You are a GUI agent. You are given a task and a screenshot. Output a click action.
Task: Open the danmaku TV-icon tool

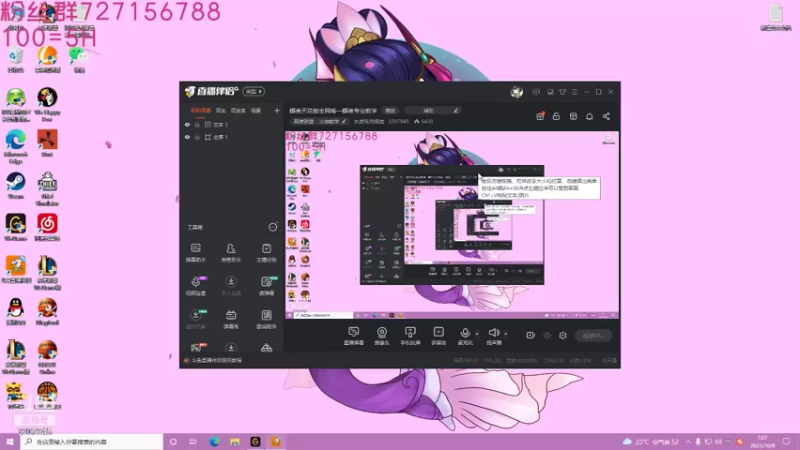pos(231,319)
